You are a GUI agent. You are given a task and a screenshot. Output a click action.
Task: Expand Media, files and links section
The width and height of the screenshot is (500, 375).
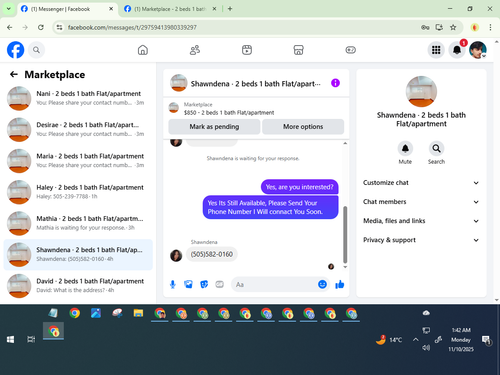(x=421, y=221)
